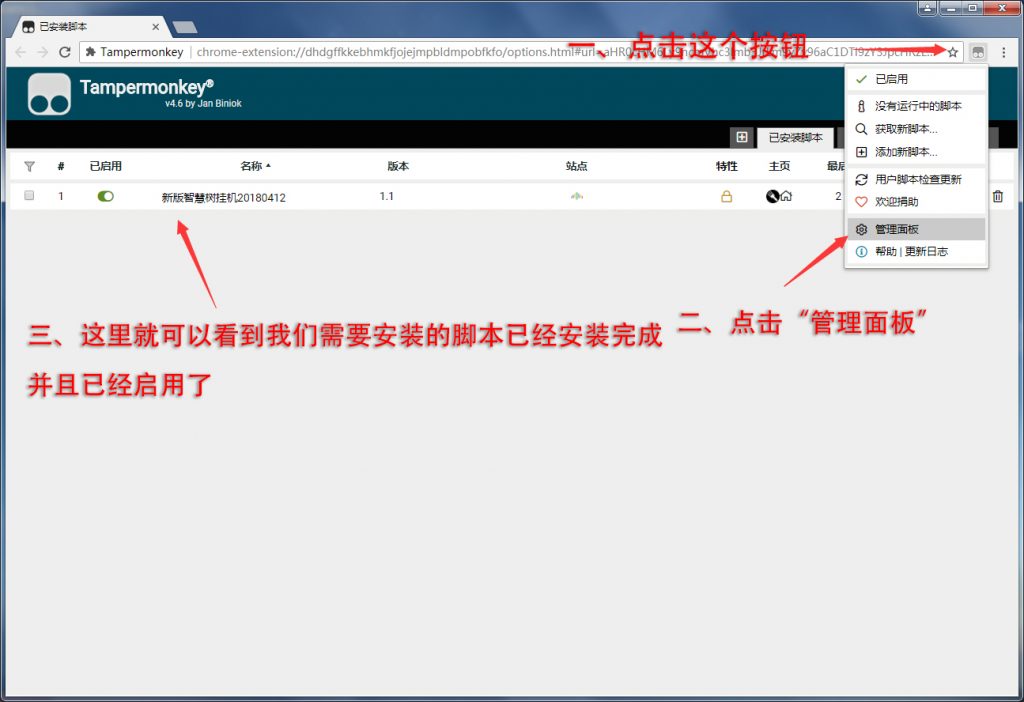The width and height of the screenshot is (1024, 702).
Task: Click the Tampermonkey logo in the header
Action: point(50,94)
